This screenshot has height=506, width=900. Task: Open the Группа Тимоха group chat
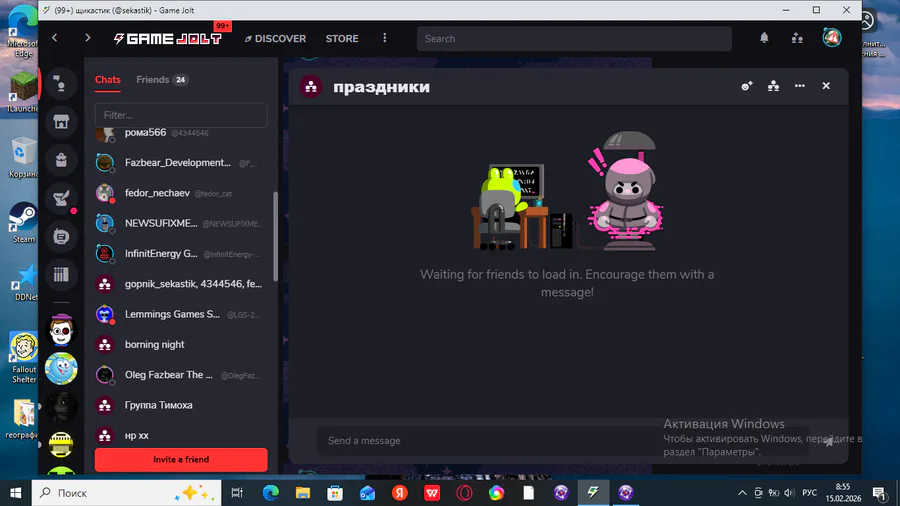point(181,405)
